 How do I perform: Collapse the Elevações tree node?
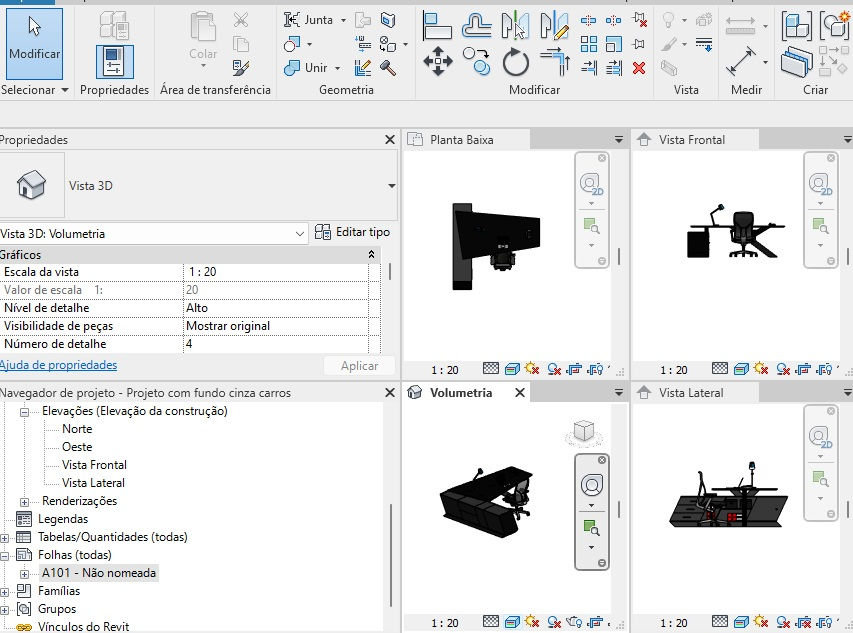point(24,412)
